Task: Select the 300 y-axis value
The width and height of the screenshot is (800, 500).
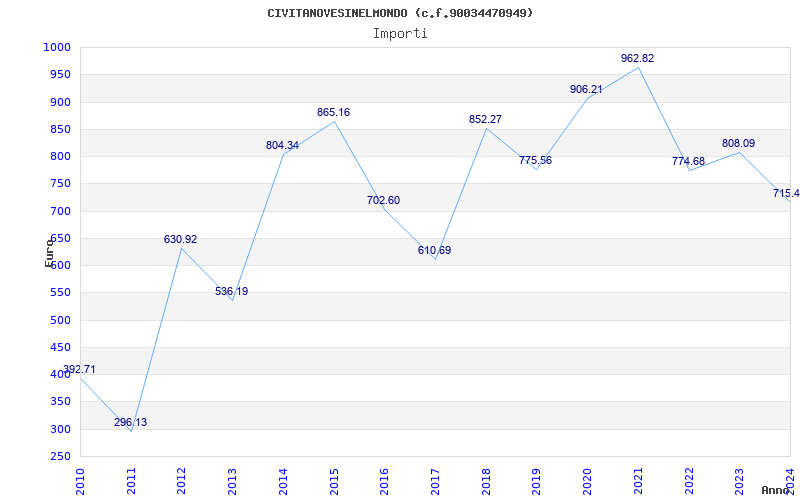Action: coord(60,429)
